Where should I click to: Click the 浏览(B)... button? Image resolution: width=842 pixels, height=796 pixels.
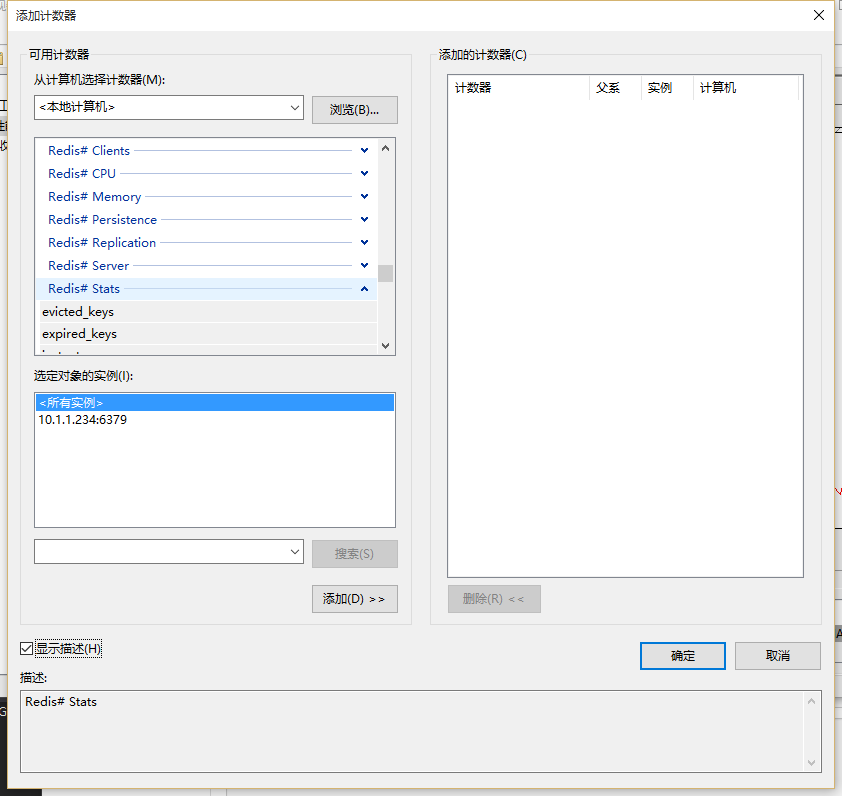click(x=354, y=110)
